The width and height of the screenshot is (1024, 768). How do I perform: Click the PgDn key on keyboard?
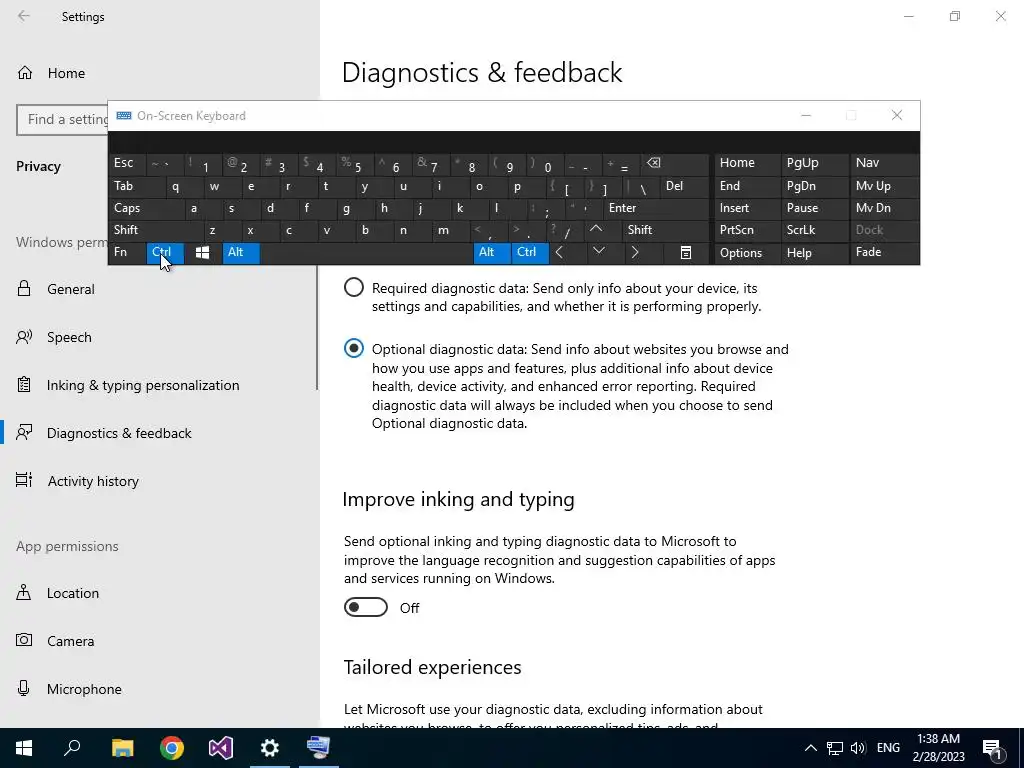pos(815,186)
